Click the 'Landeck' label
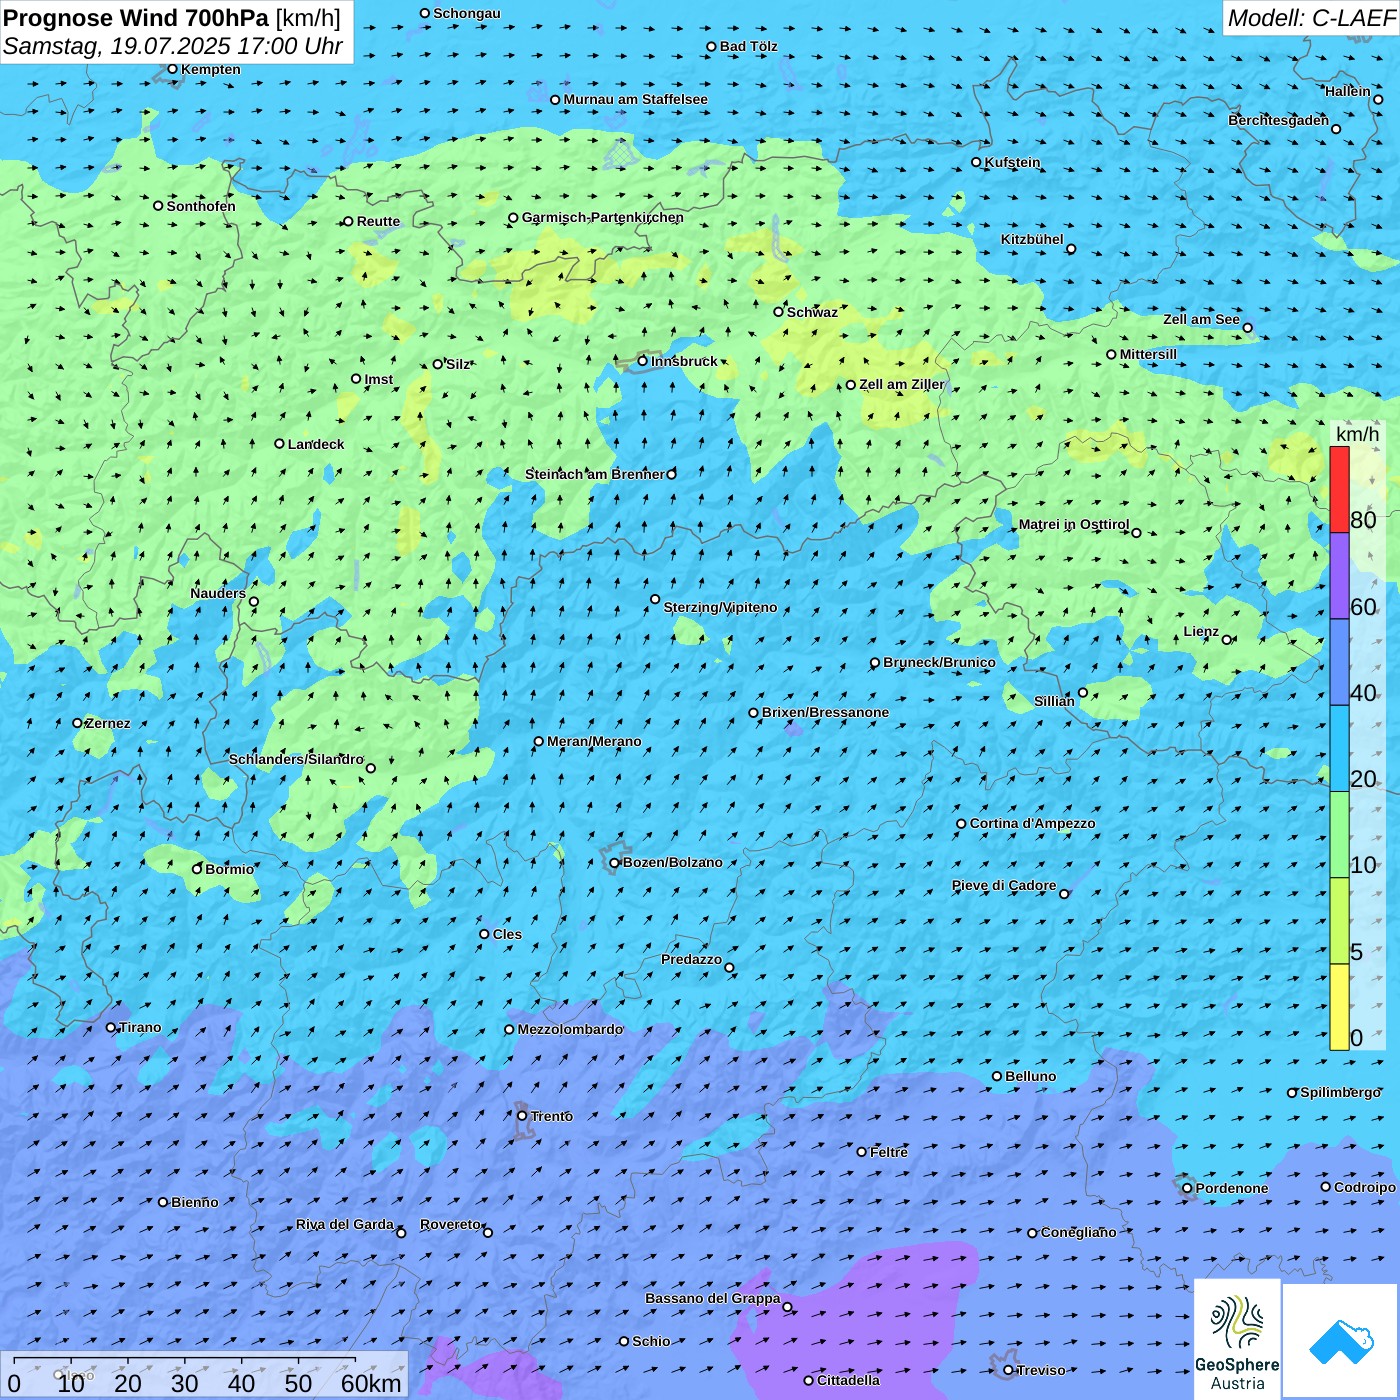 (316, 444)
